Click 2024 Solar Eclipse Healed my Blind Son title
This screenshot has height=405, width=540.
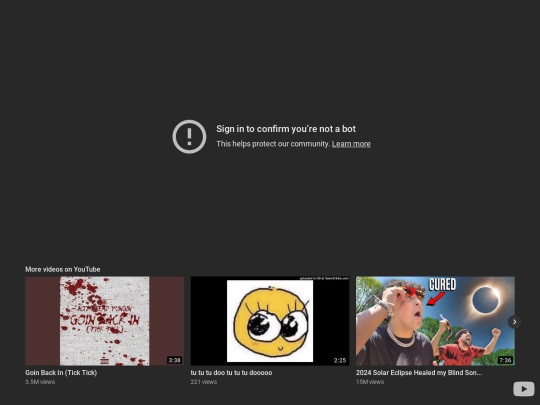(x=419, y=373)
